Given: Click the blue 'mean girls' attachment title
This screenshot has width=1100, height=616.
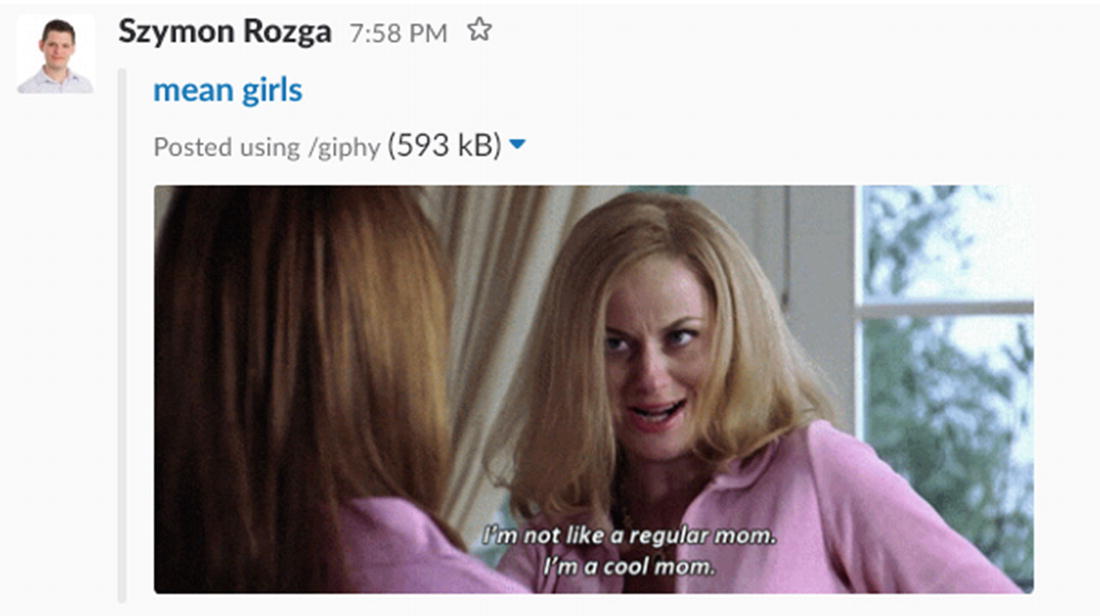Looking at the screenshot, I should [x=228, y=90].
